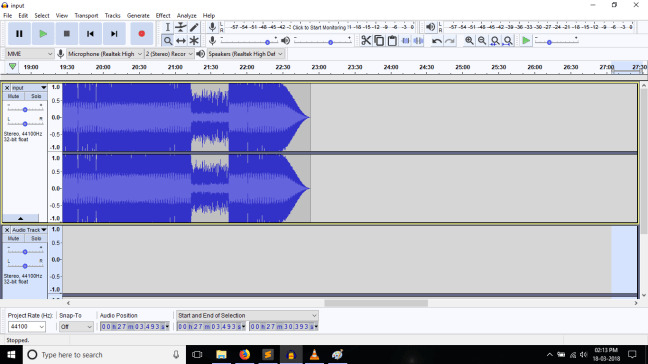Redo the last undone action
This screenshot has height=364, width=648.
(x=450, y=40)
